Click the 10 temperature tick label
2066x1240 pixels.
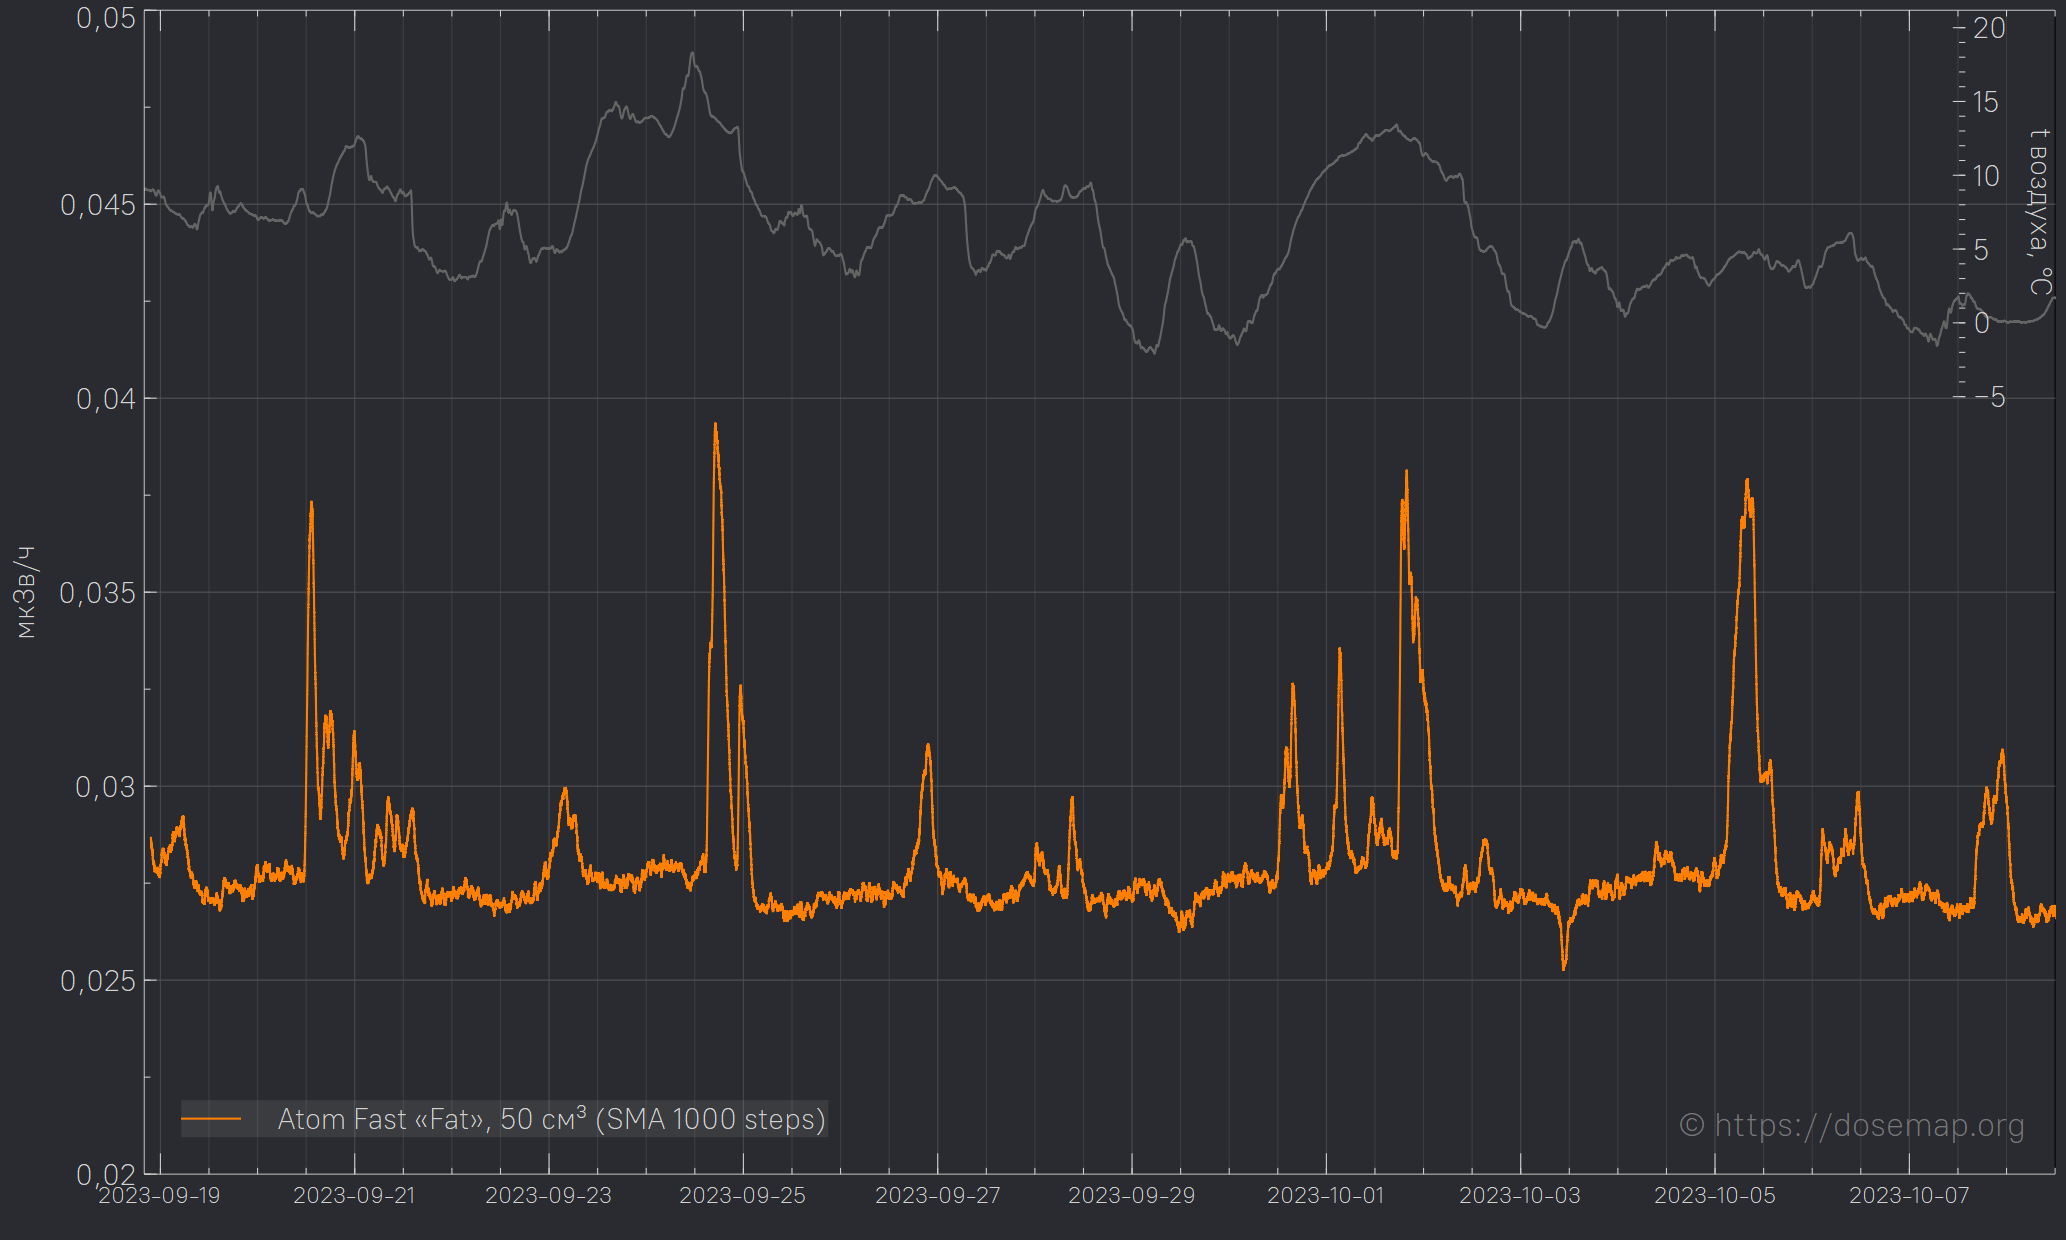click(x=1986, y=176)
